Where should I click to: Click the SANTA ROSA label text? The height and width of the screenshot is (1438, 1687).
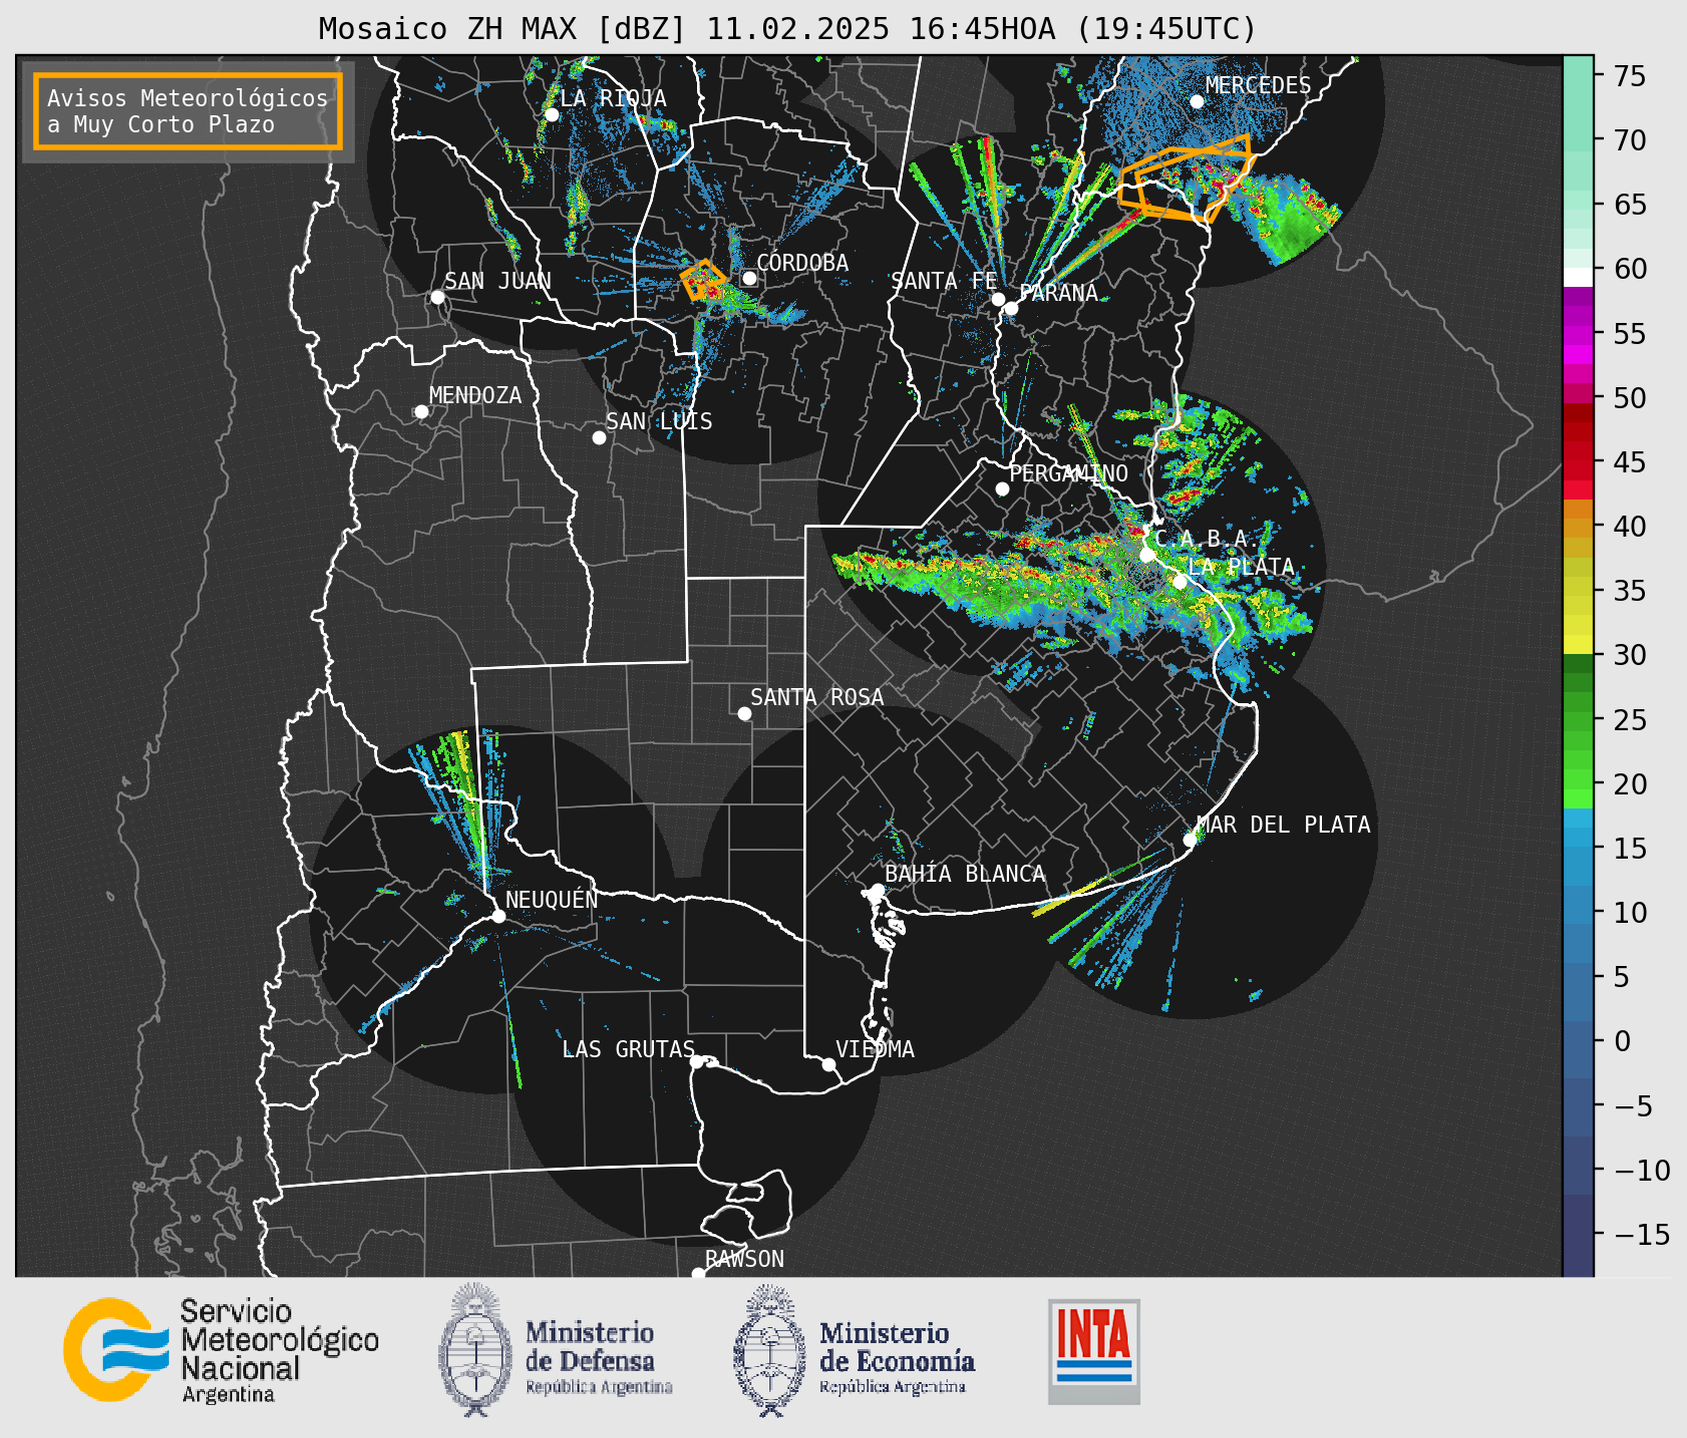[817, 697]
